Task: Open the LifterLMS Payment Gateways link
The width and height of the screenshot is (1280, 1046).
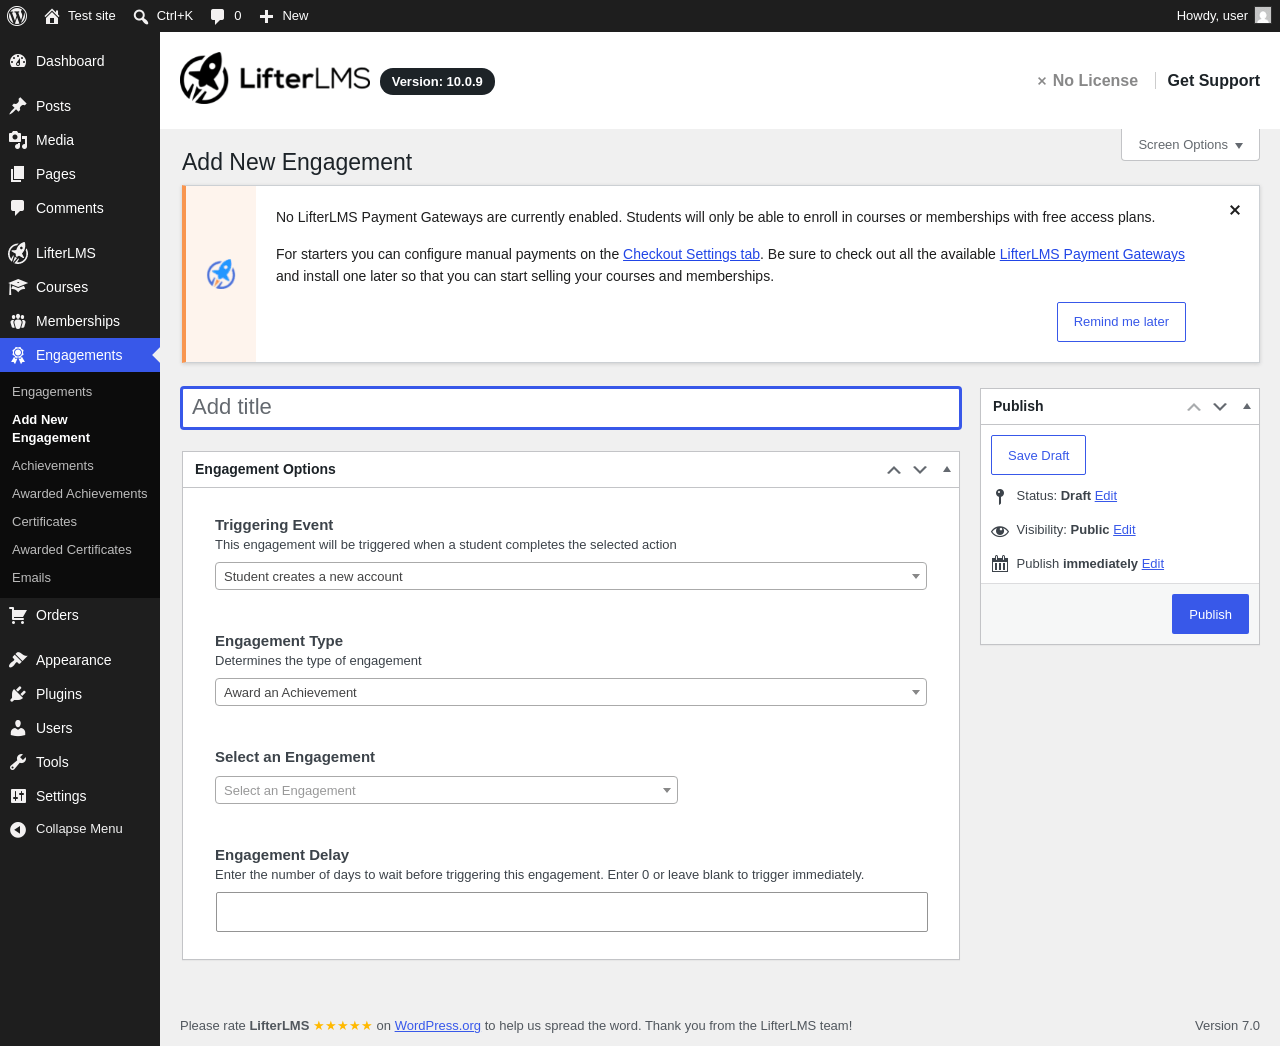Action: 1092,254
